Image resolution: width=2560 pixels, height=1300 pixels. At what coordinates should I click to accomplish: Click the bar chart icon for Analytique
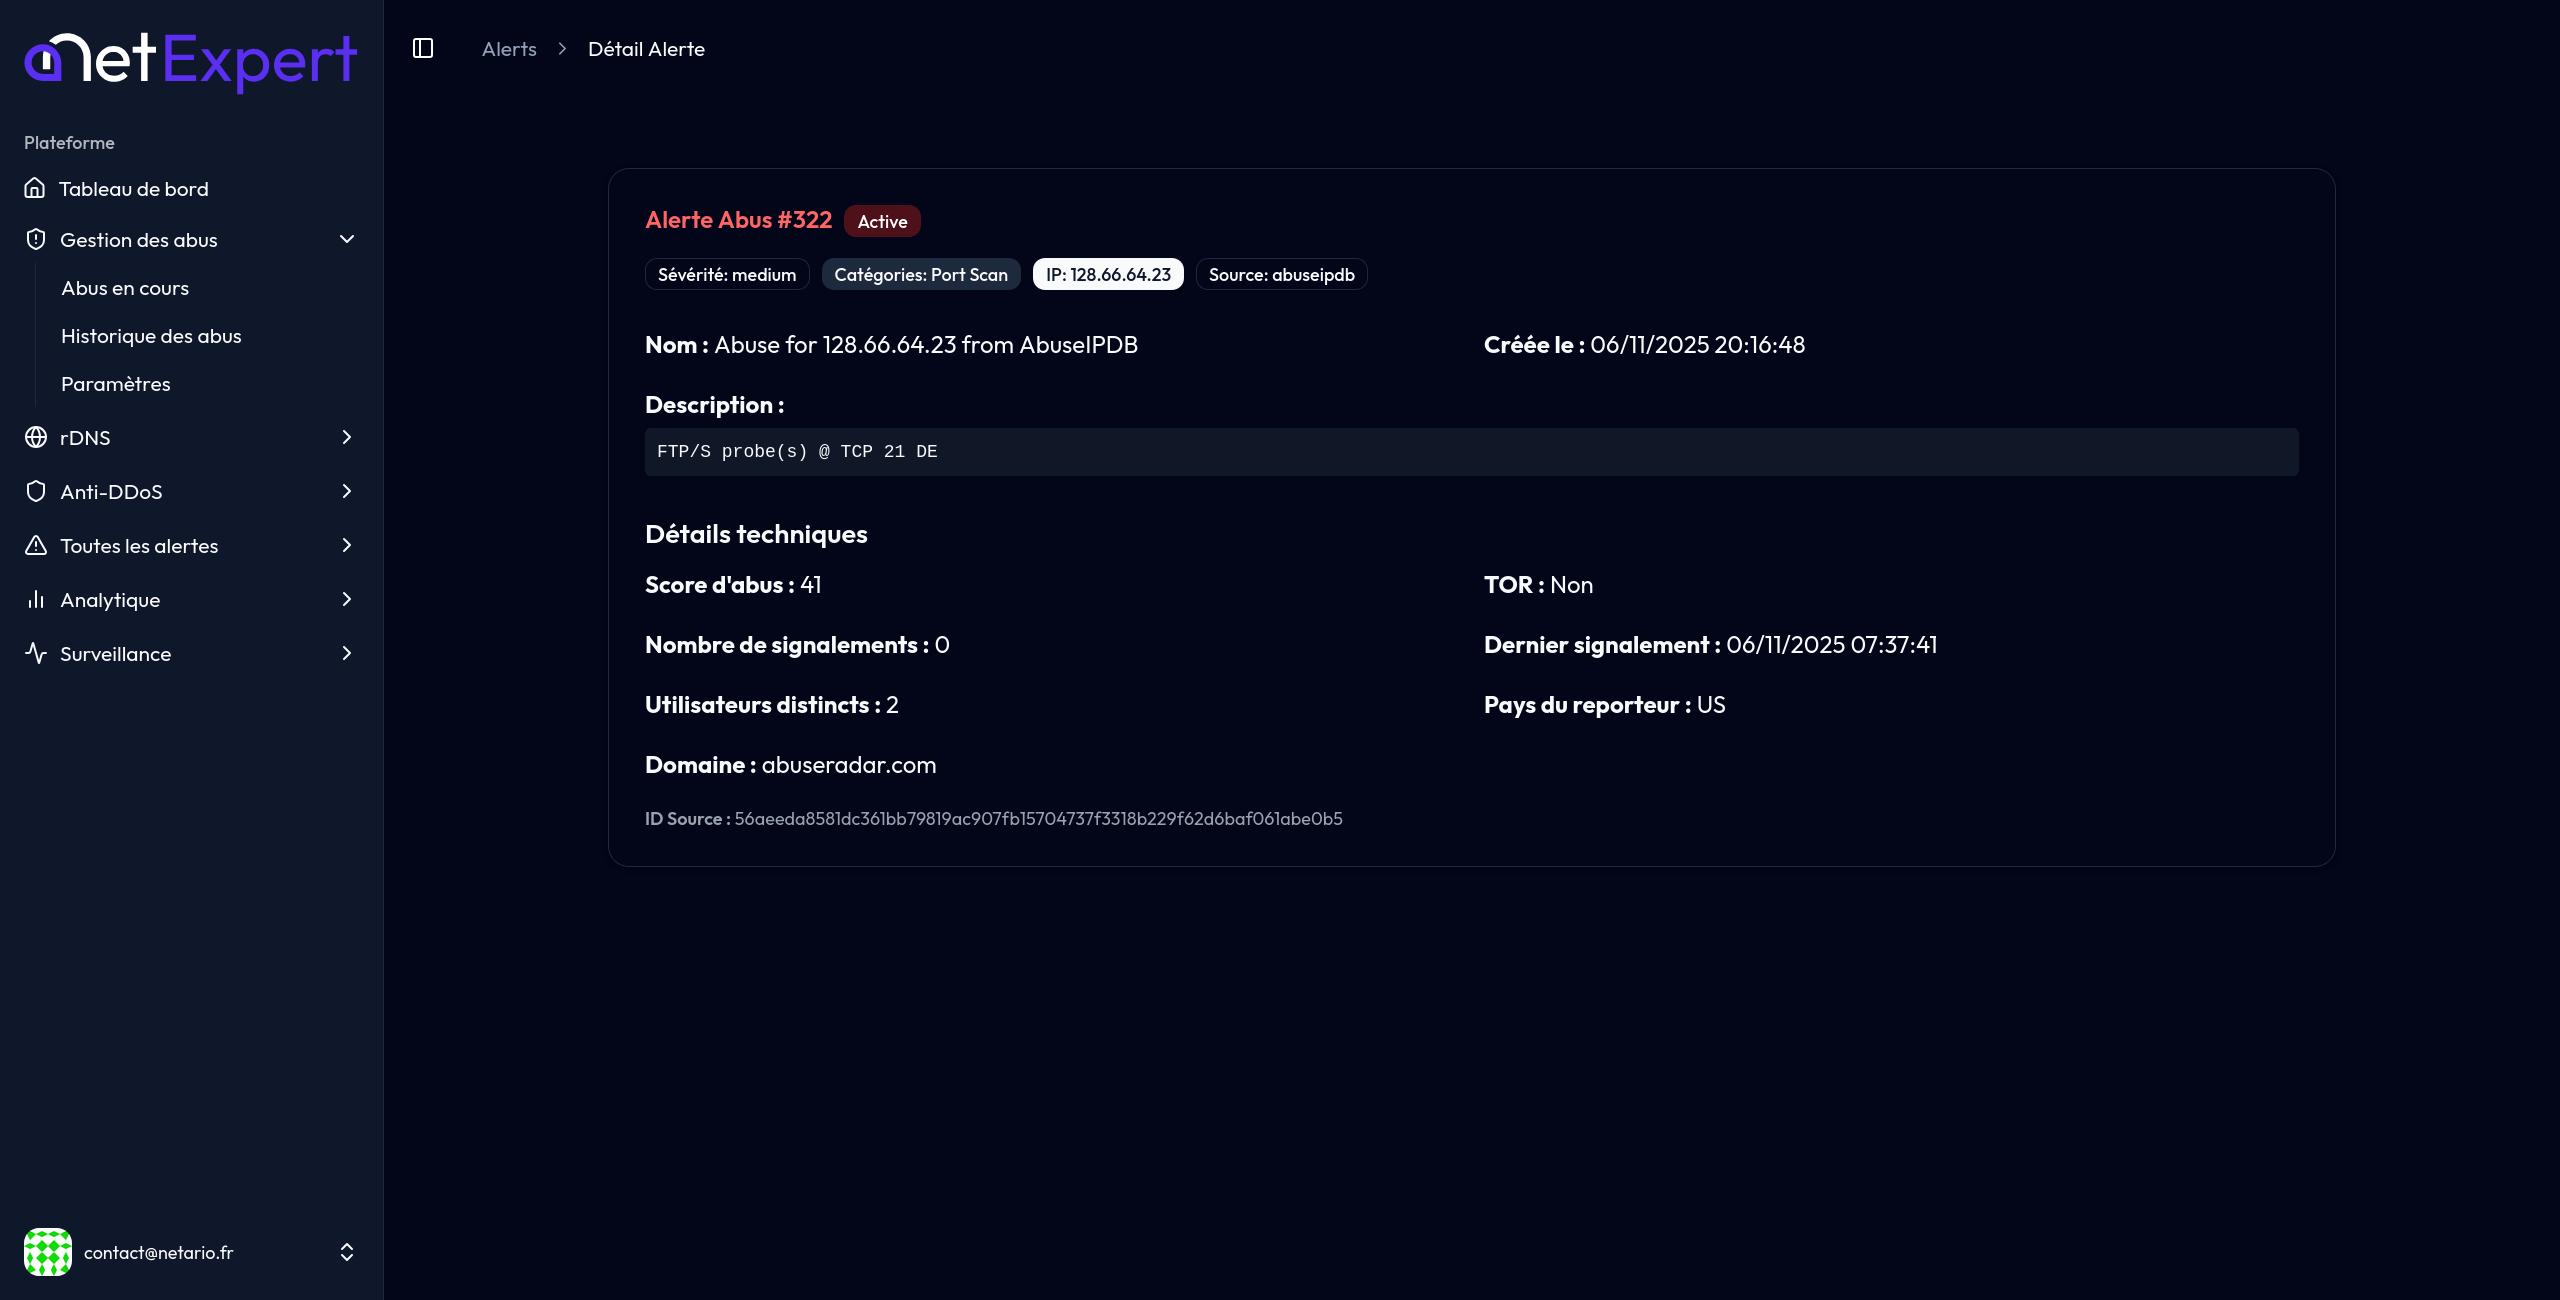pyautogui.click(x=36, y=599)
